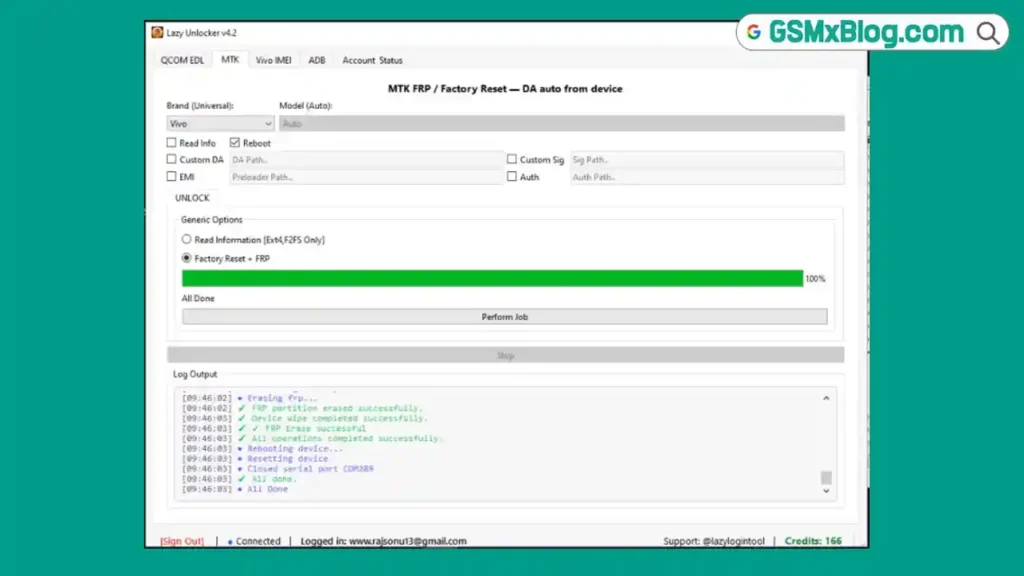Image resolution: width=1024 pixels, height=576 pixels.
Task: Click the log scrollbar thumb
Action: click(x=826, y=477)
